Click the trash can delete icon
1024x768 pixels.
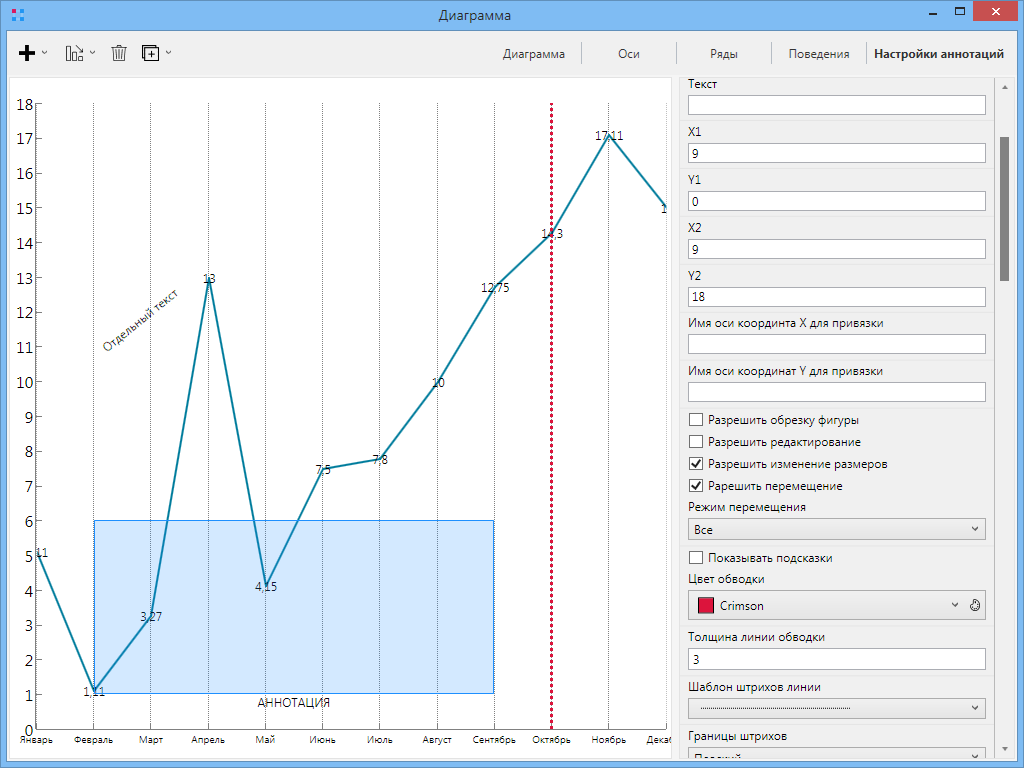click(x=119, y=53)
